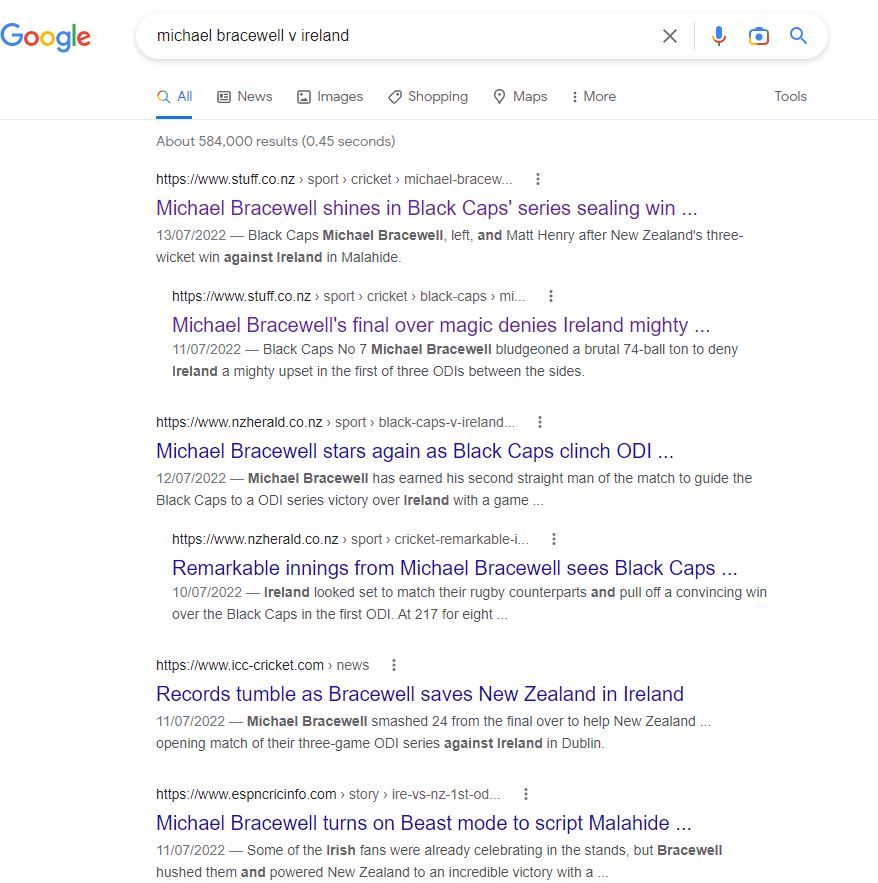Image resolution: width=878 pixels, height=883 pixels.
Task: Expand the More search categories menu
Action: pos(593,97)
